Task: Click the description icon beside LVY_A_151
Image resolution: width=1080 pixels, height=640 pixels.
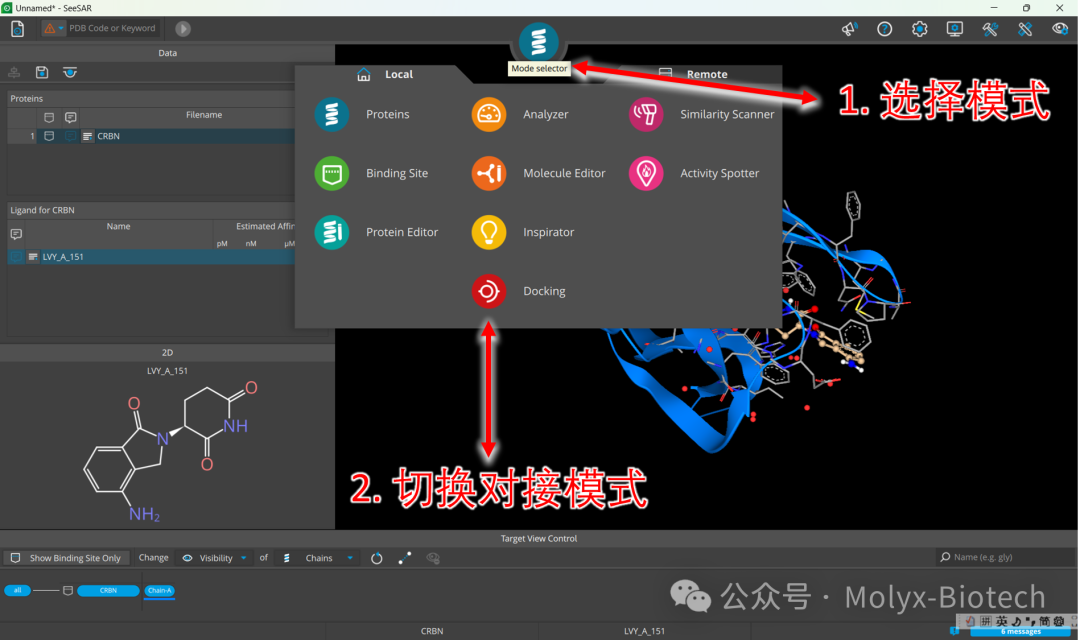Action: [32, 257]
